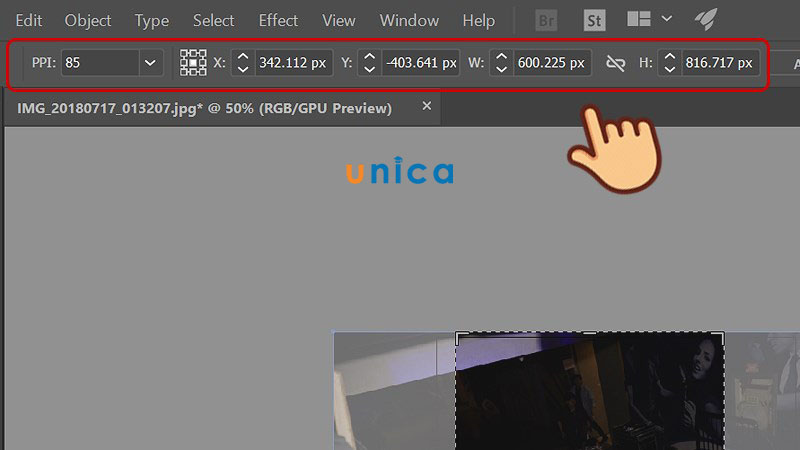Click the Reference Point grid icon
The height and width of the screenshot is (450, 800).
pos(193,63)
